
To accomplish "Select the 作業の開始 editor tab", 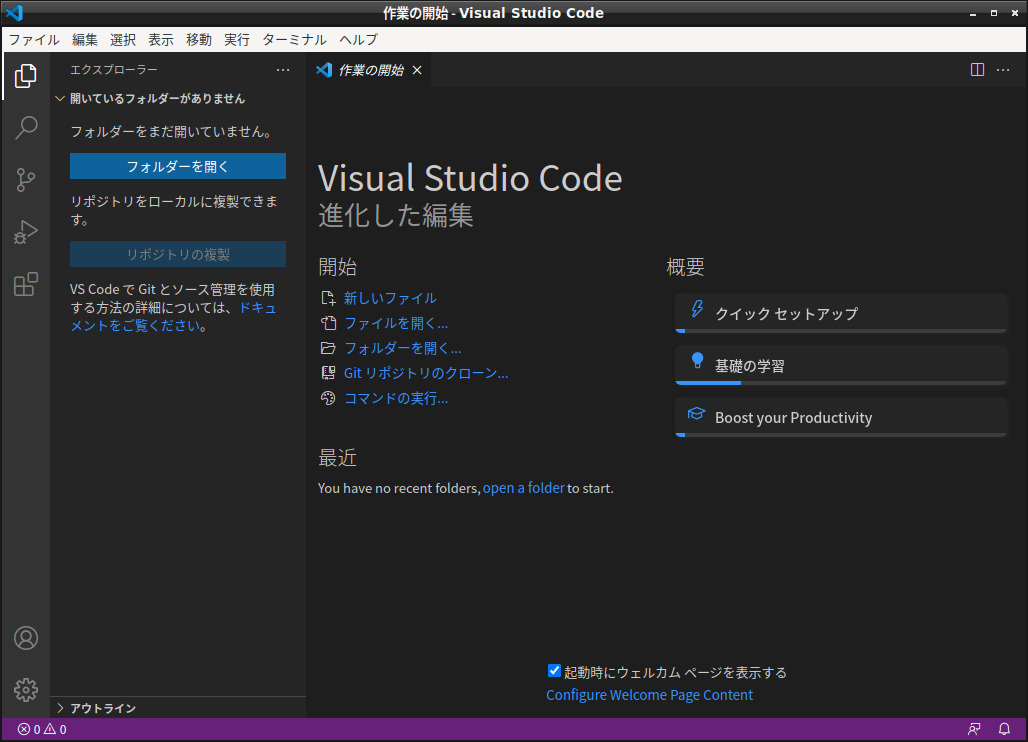I will pyautogui.click(x=369, y=70).
